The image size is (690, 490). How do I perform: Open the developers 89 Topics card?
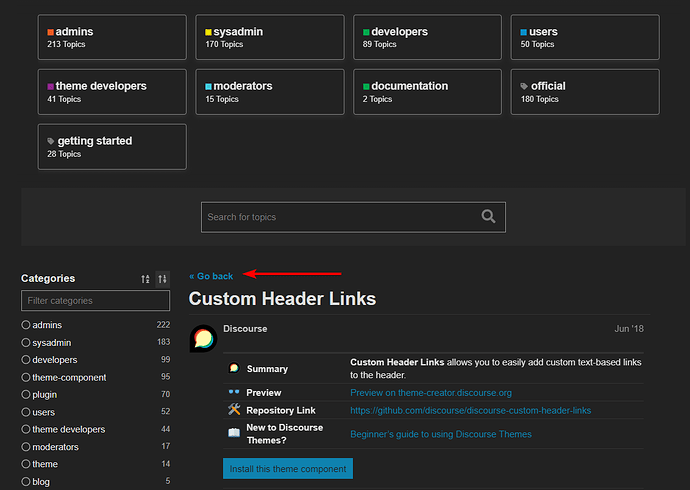point(427,37)
